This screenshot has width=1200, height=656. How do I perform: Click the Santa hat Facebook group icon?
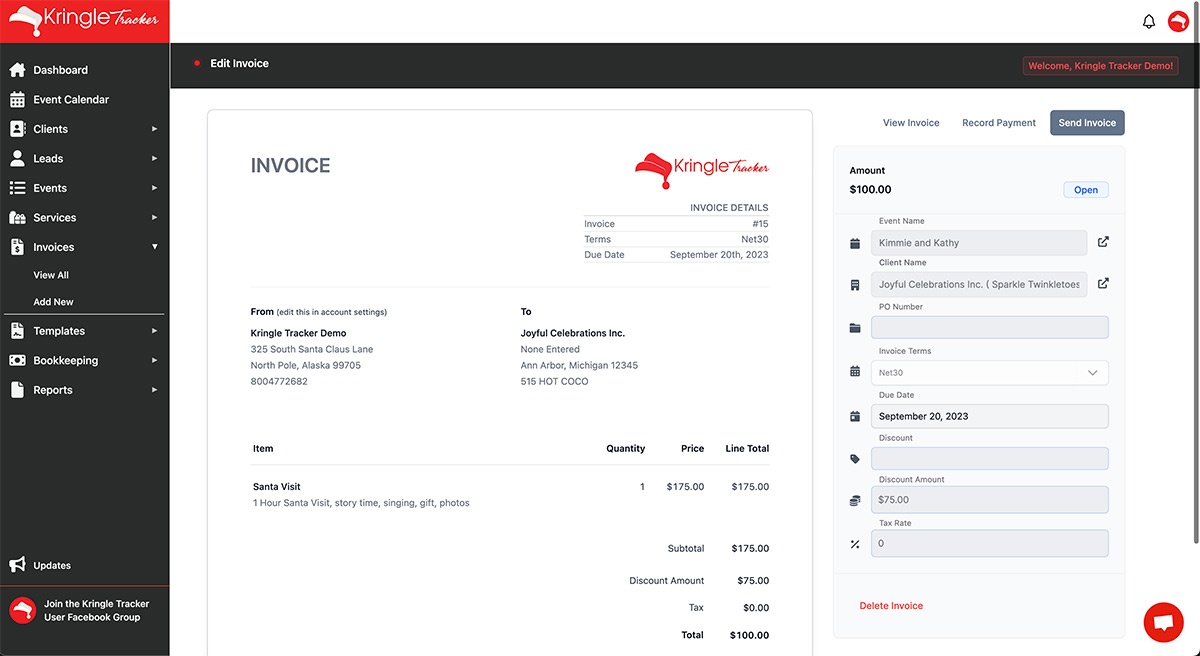point(22,610)
